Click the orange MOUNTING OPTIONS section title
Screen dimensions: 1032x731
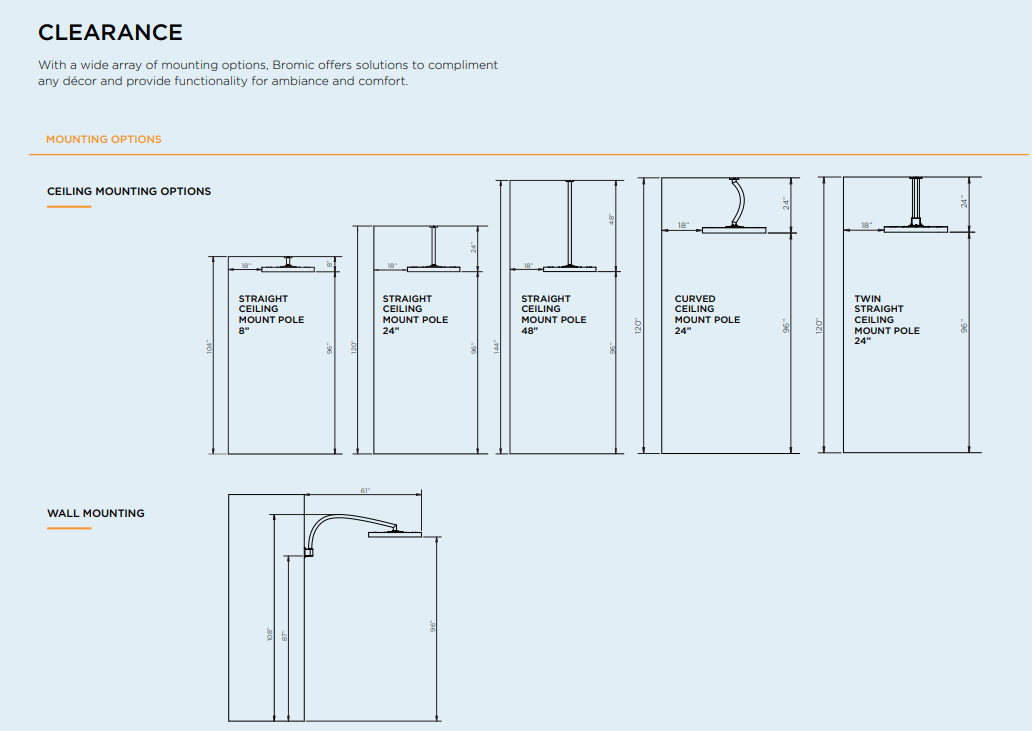(103, 139)
